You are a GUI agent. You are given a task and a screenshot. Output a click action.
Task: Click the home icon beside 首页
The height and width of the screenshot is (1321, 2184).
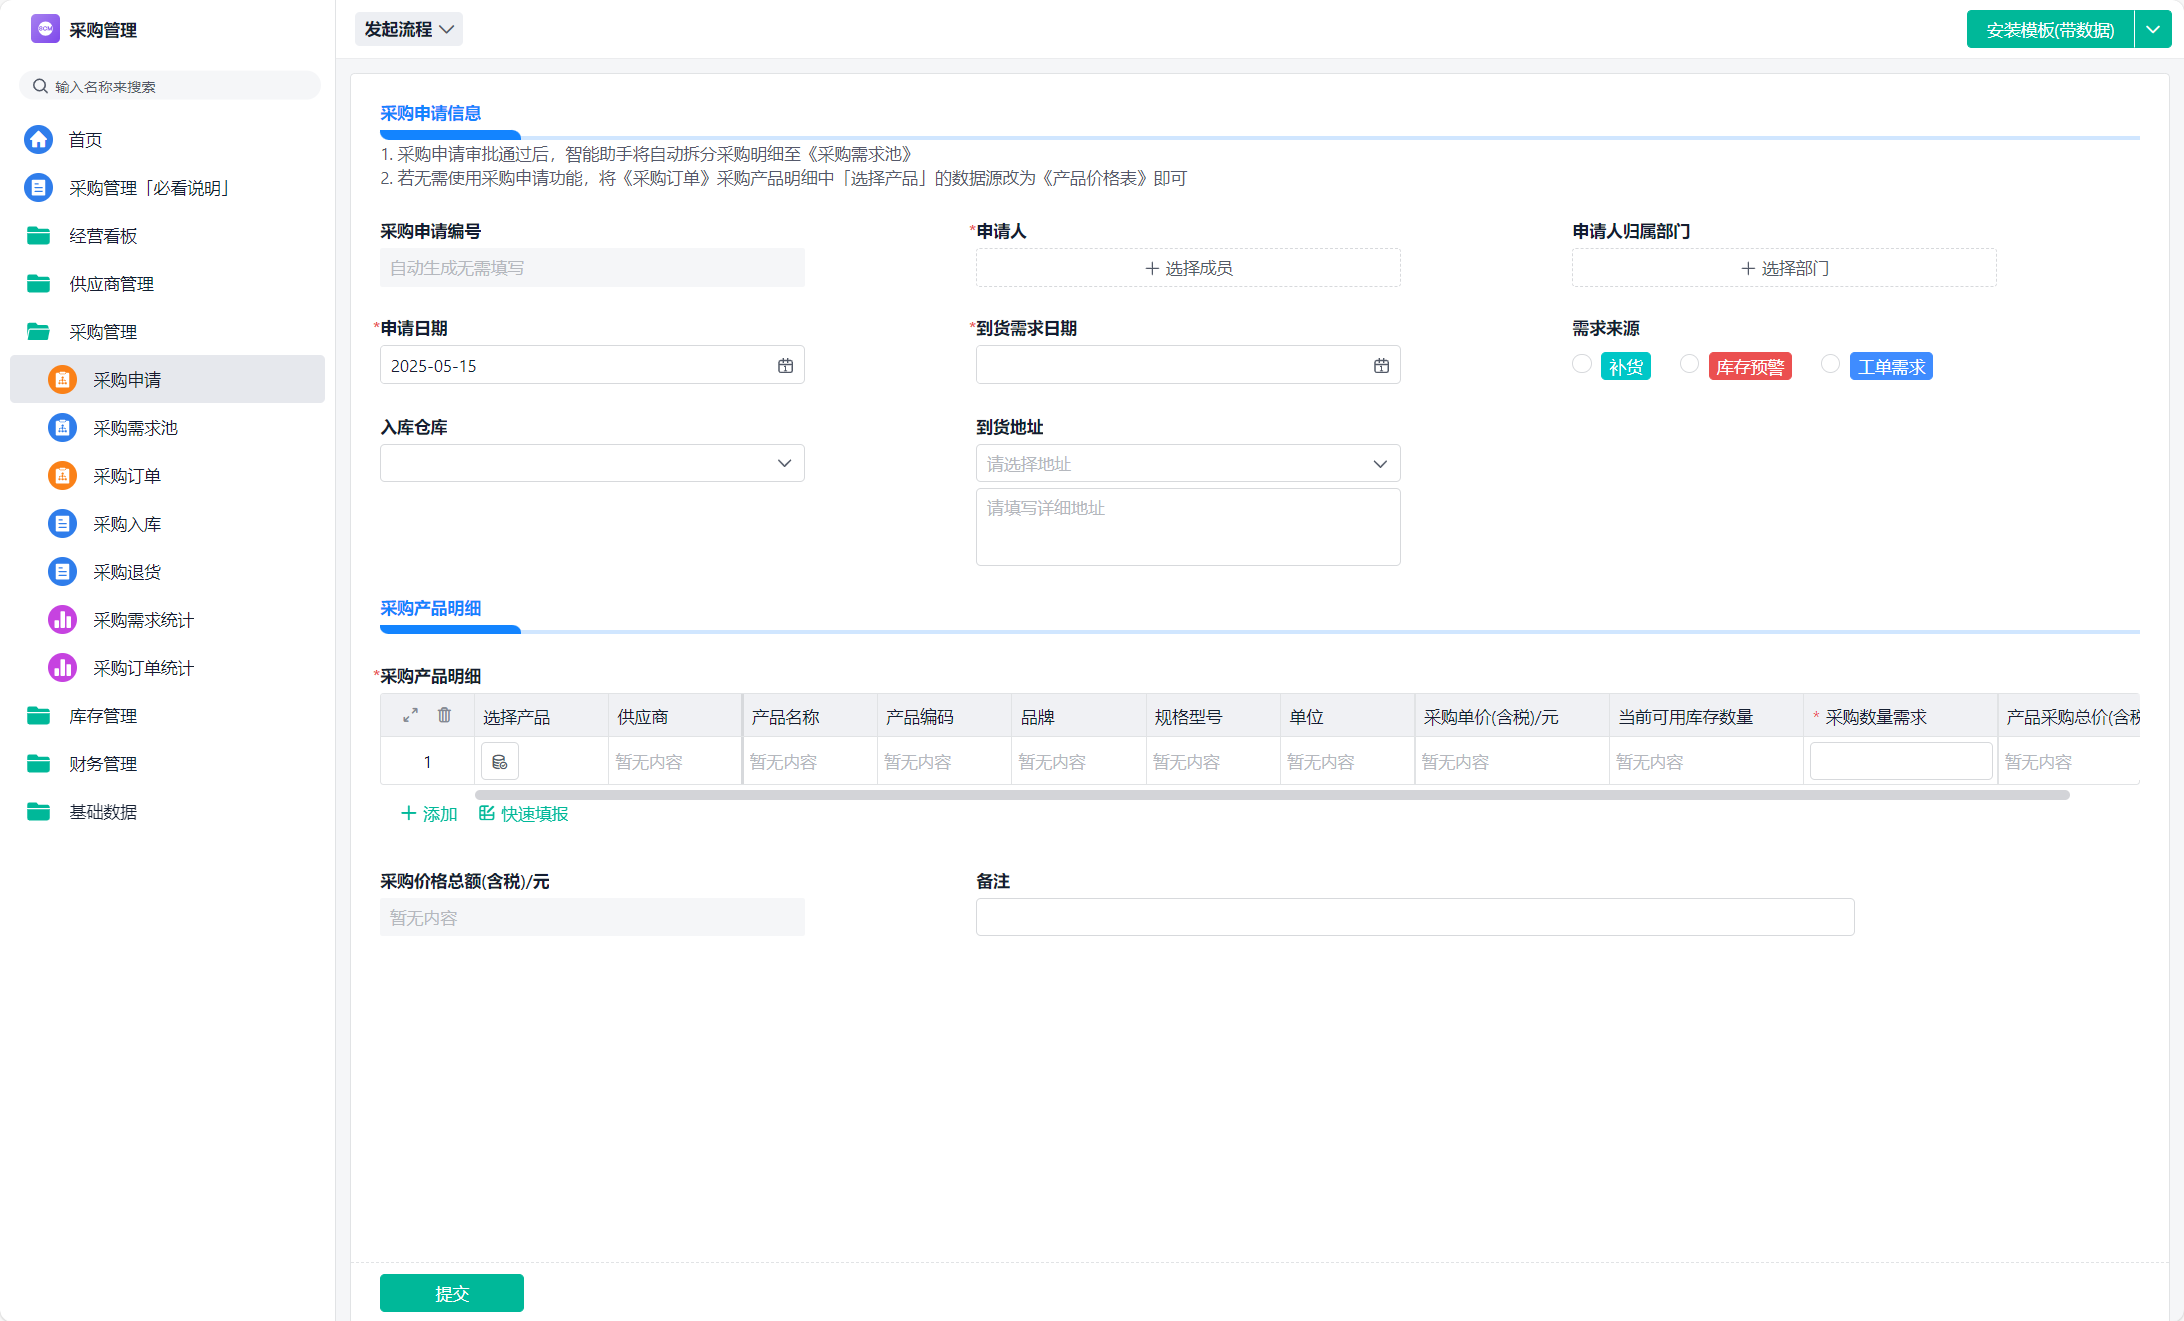[x=39, y=139]
